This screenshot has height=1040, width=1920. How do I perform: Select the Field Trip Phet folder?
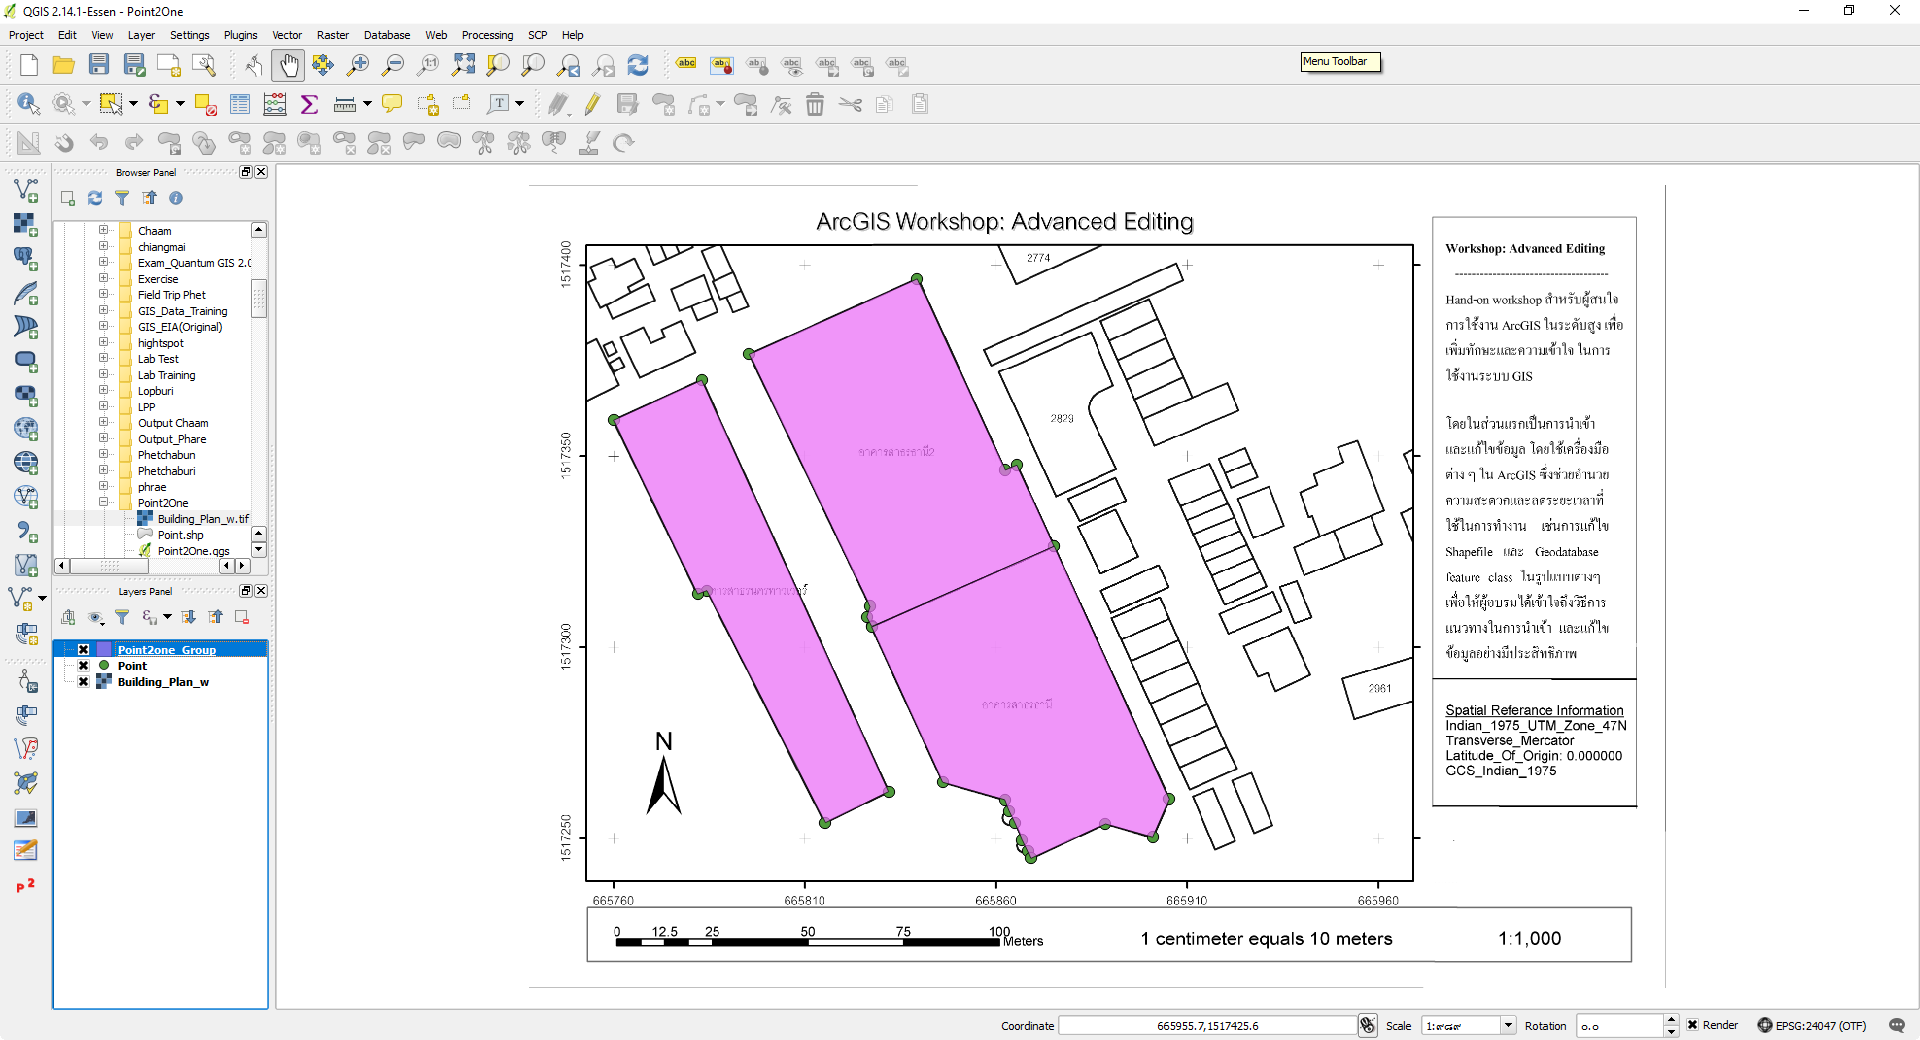point(172,295)
